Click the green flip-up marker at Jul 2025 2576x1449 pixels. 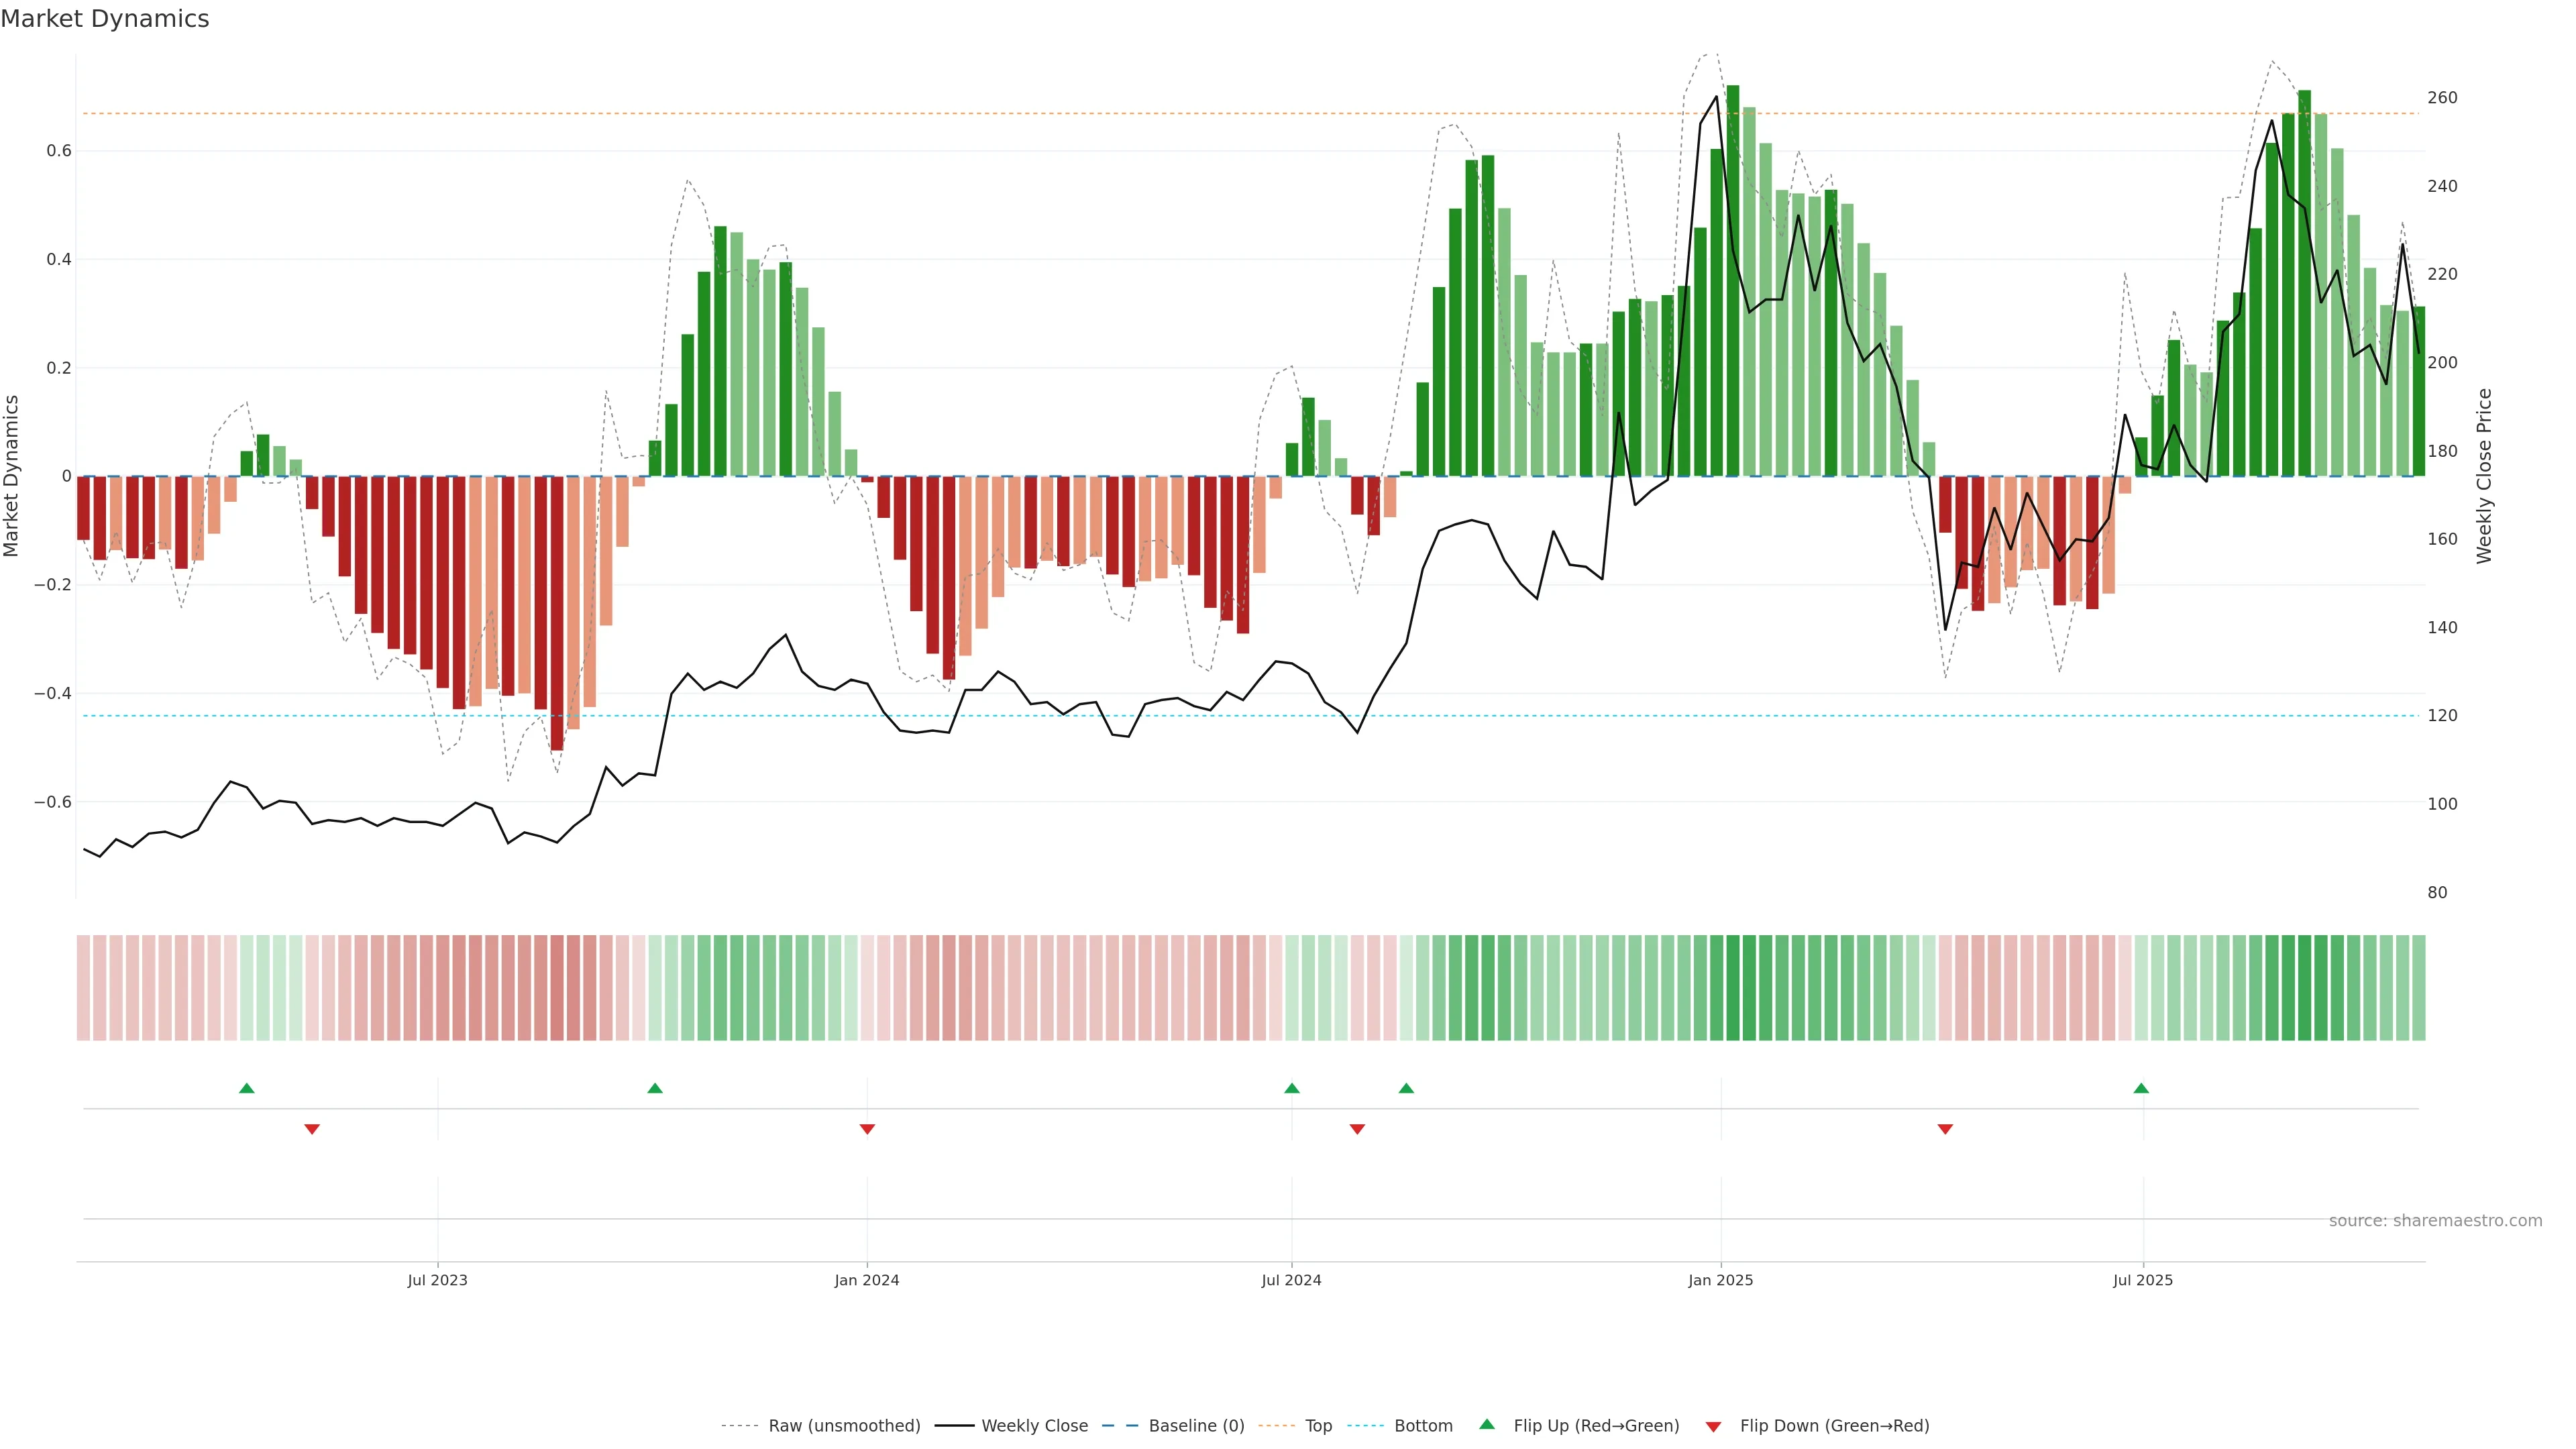(x=2141, y=1088)
